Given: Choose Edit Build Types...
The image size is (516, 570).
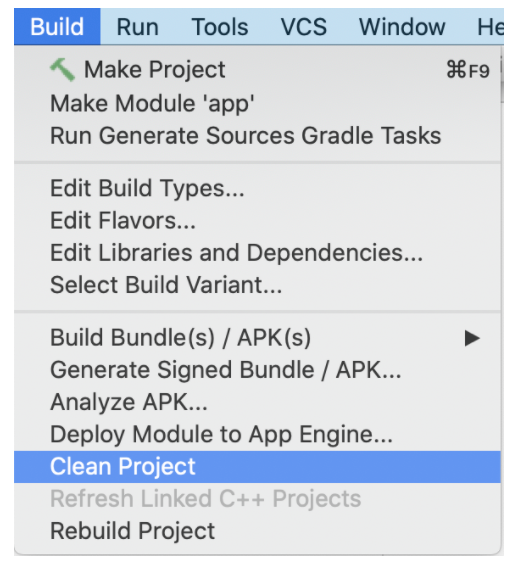Looking at the screenshot, I should pyautogui.click(x=257, y=188).
